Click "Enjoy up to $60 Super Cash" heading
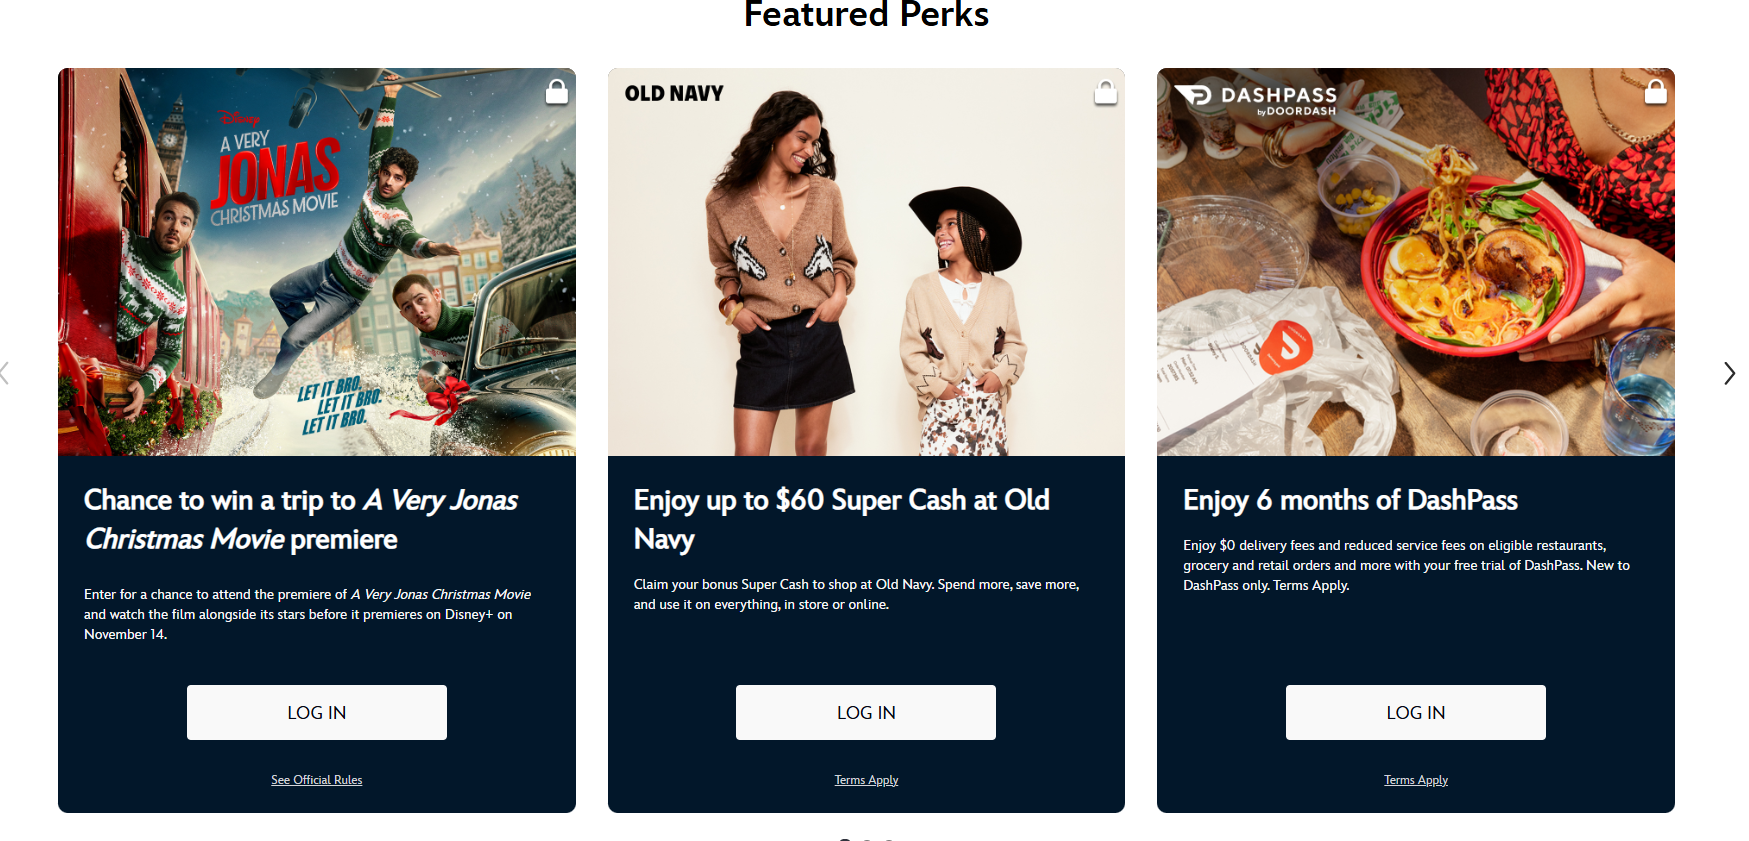This screenshot has width=1749, height=841. coord(841,519)
